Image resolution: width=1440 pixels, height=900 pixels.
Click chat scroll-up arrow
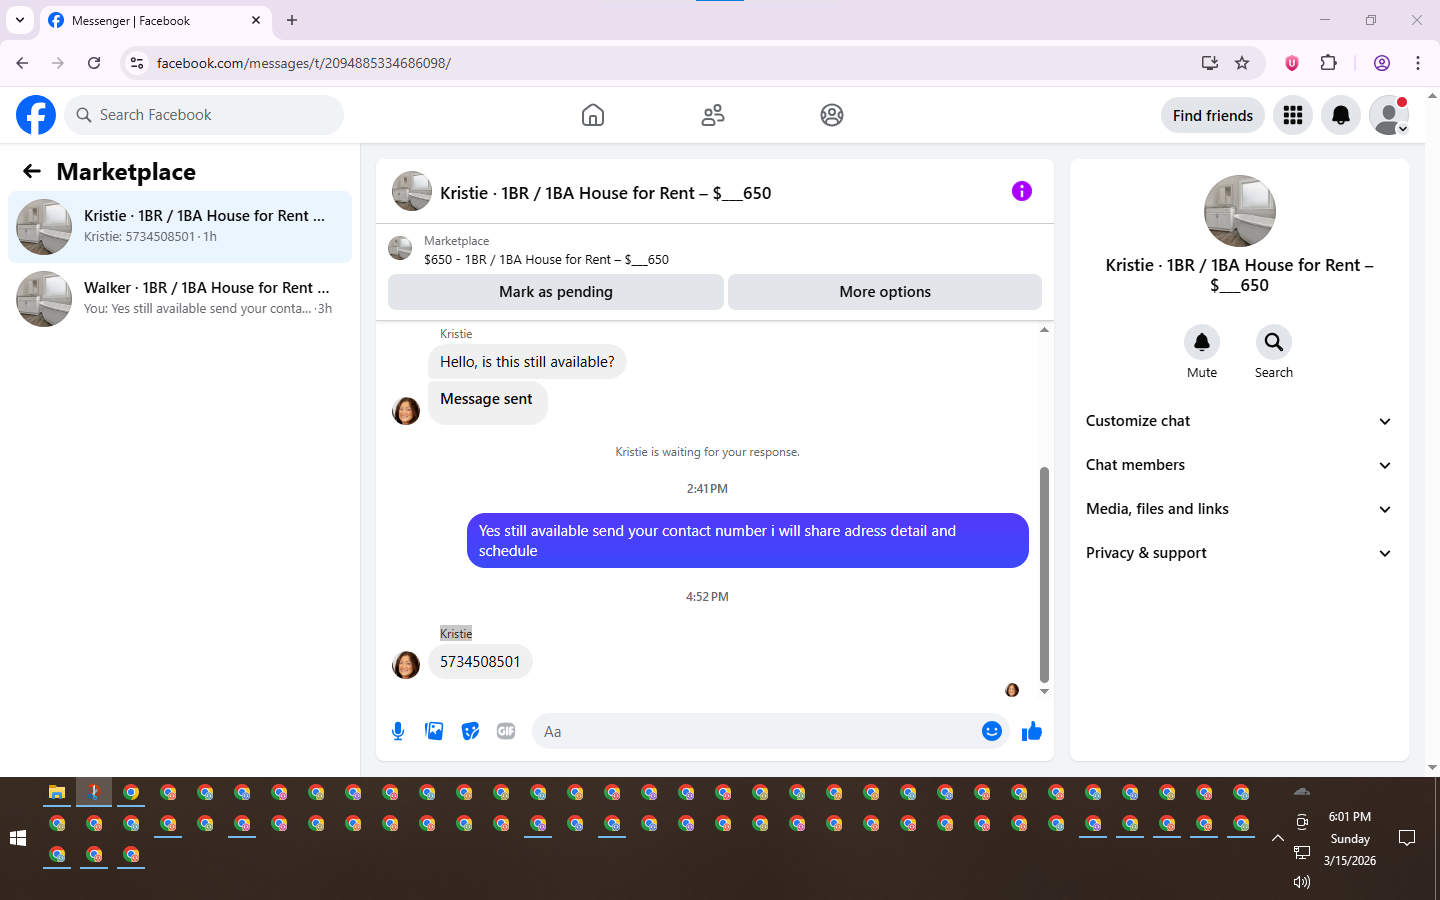(x=1044, y=329)
